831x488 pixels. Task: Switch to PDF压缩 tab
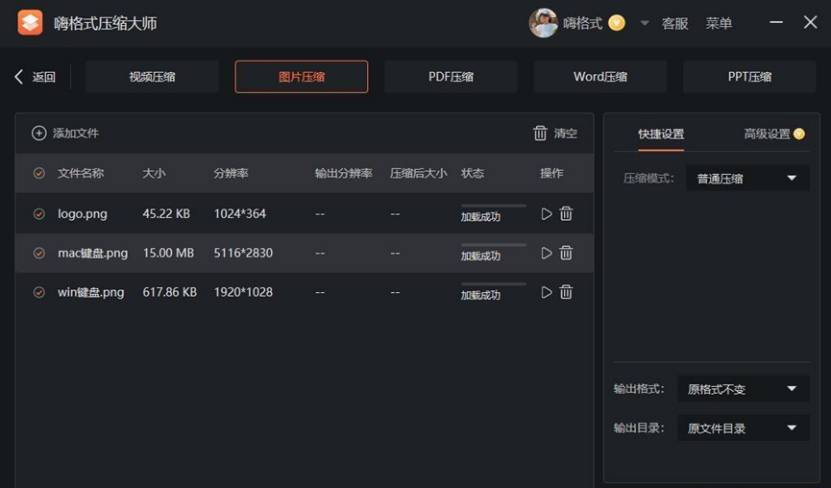pyautogui.click(x=450, y=77)
